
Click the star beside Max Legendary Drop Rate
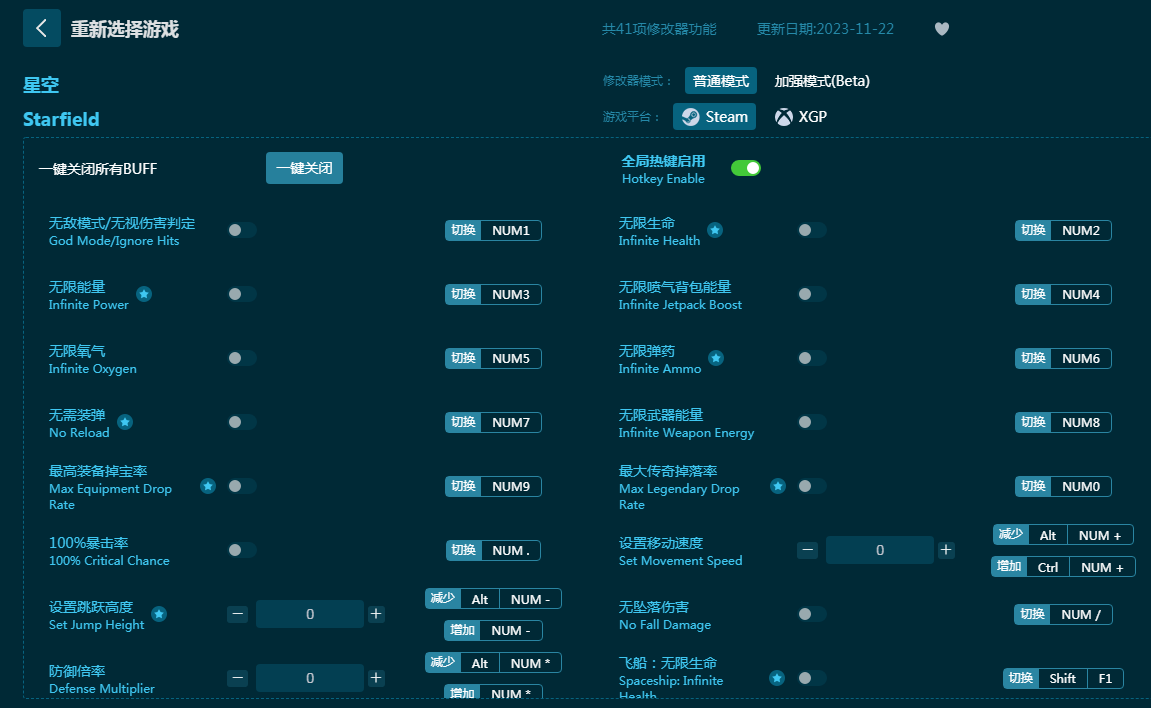777,486
